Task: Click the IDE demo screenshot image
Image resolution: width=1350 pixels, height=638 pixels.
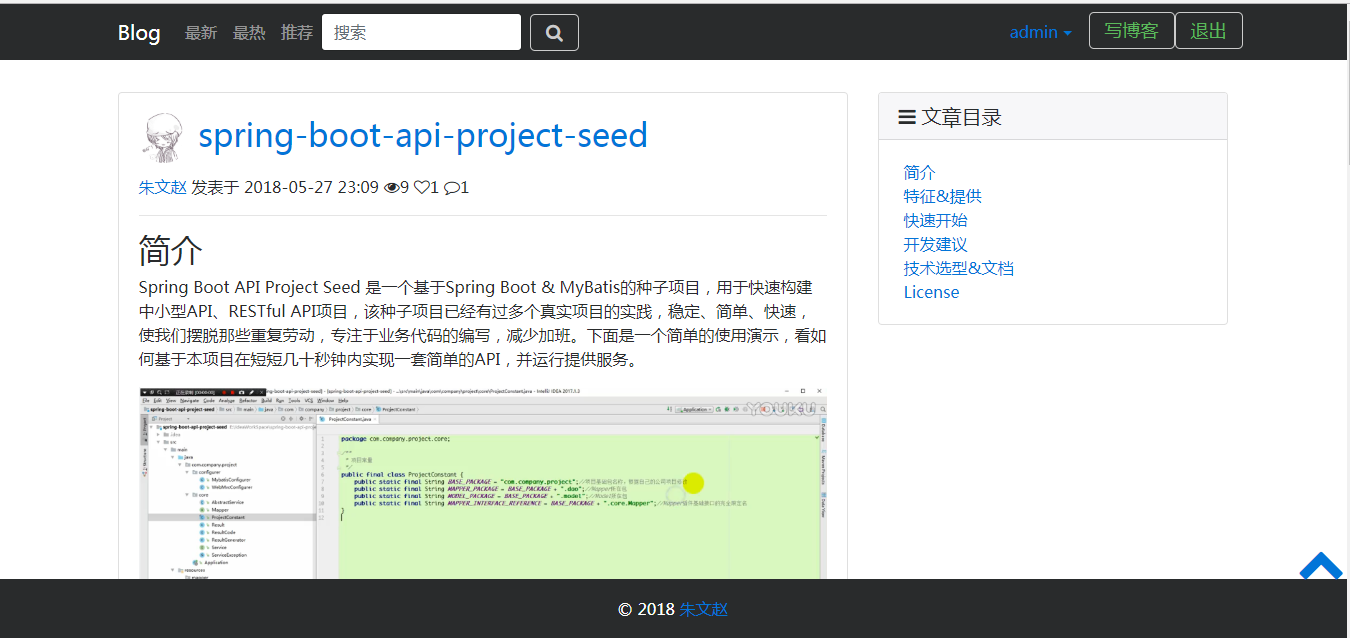Action: 482,482
